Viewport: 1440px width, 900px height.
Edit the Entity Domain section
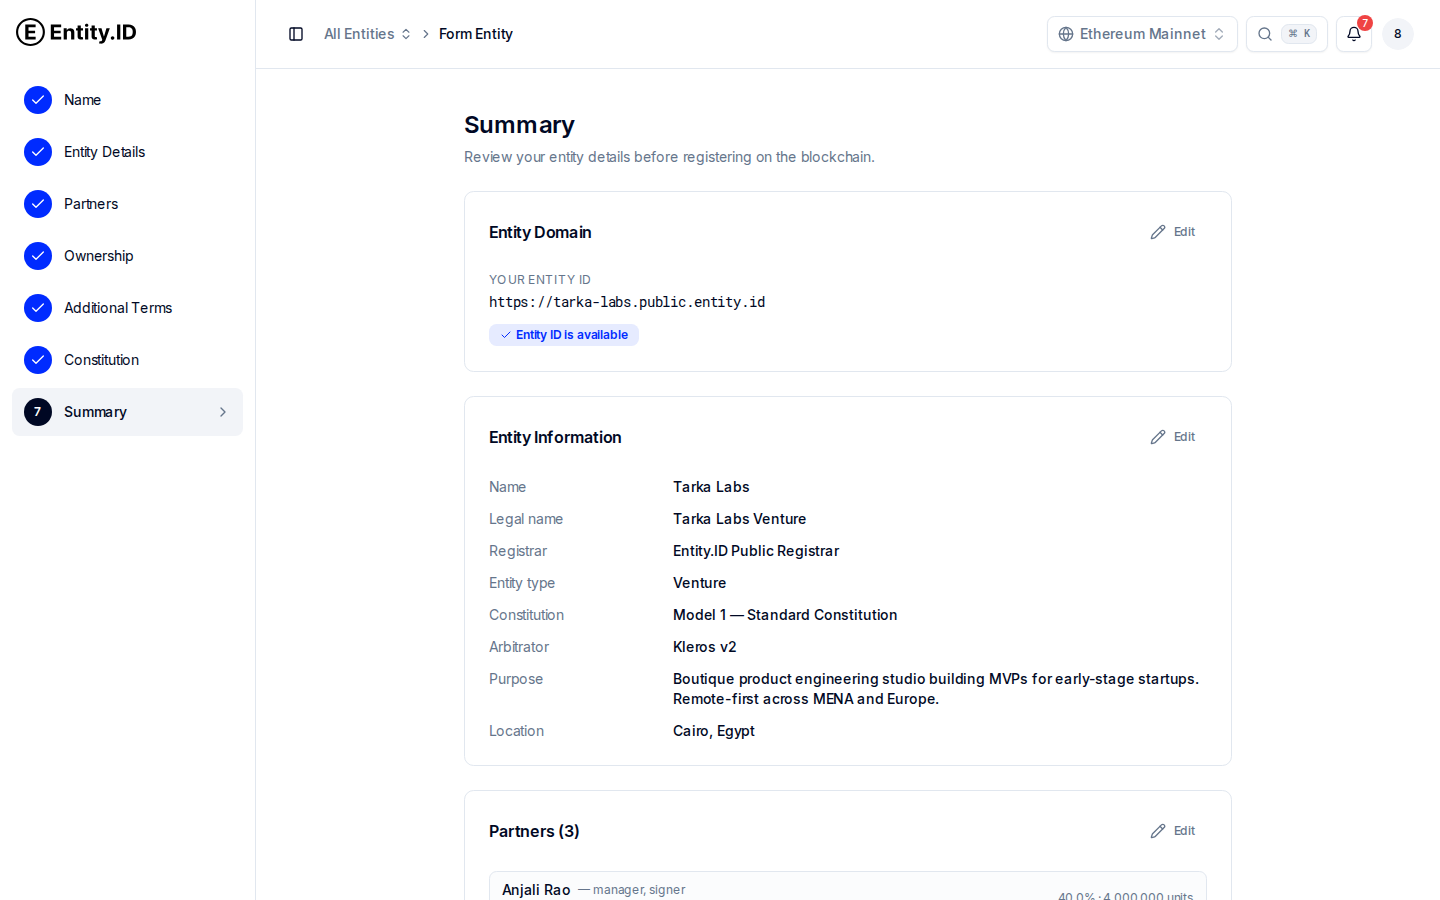point(1173,232)
